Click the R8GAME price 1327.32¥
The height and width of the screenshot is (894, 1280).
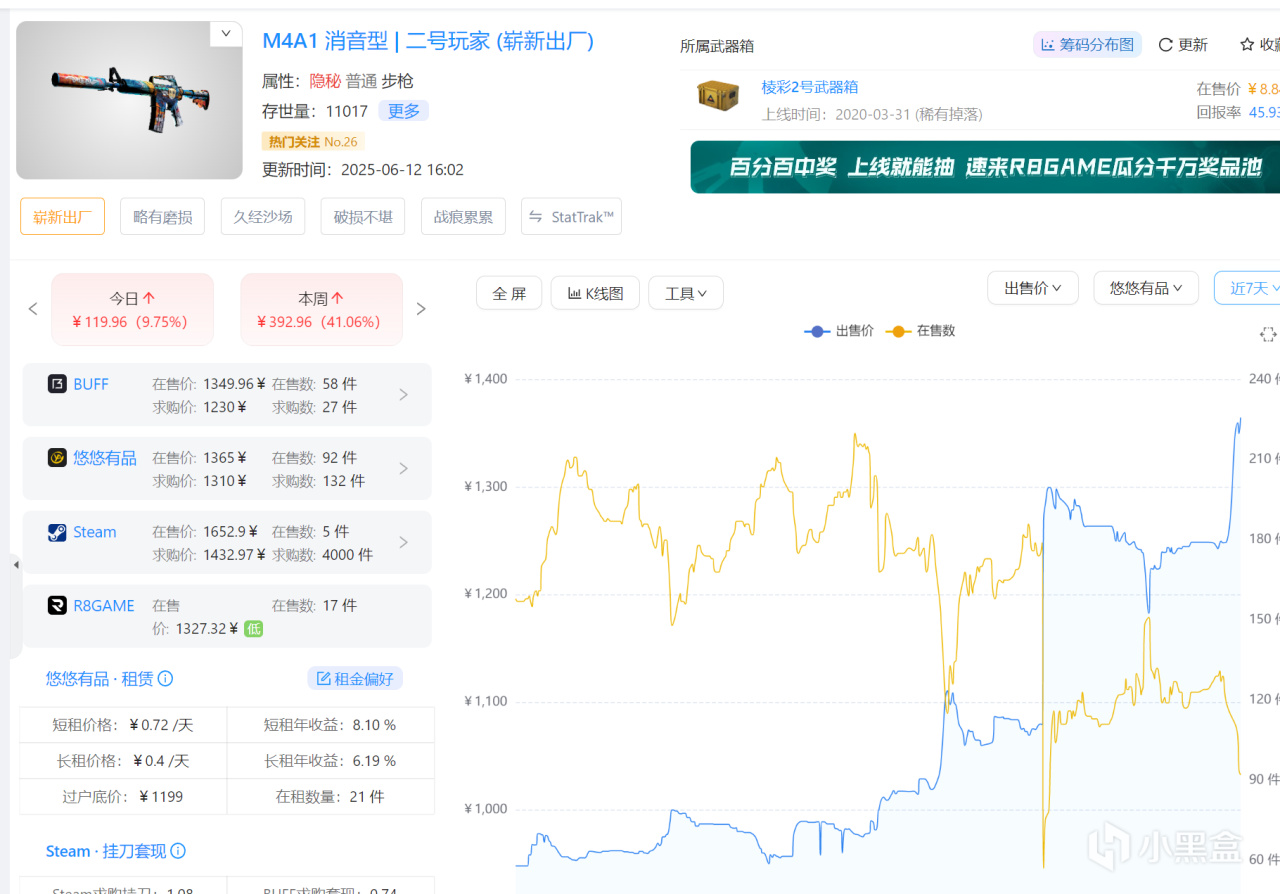pyautogui.click(x=205, y=629)
